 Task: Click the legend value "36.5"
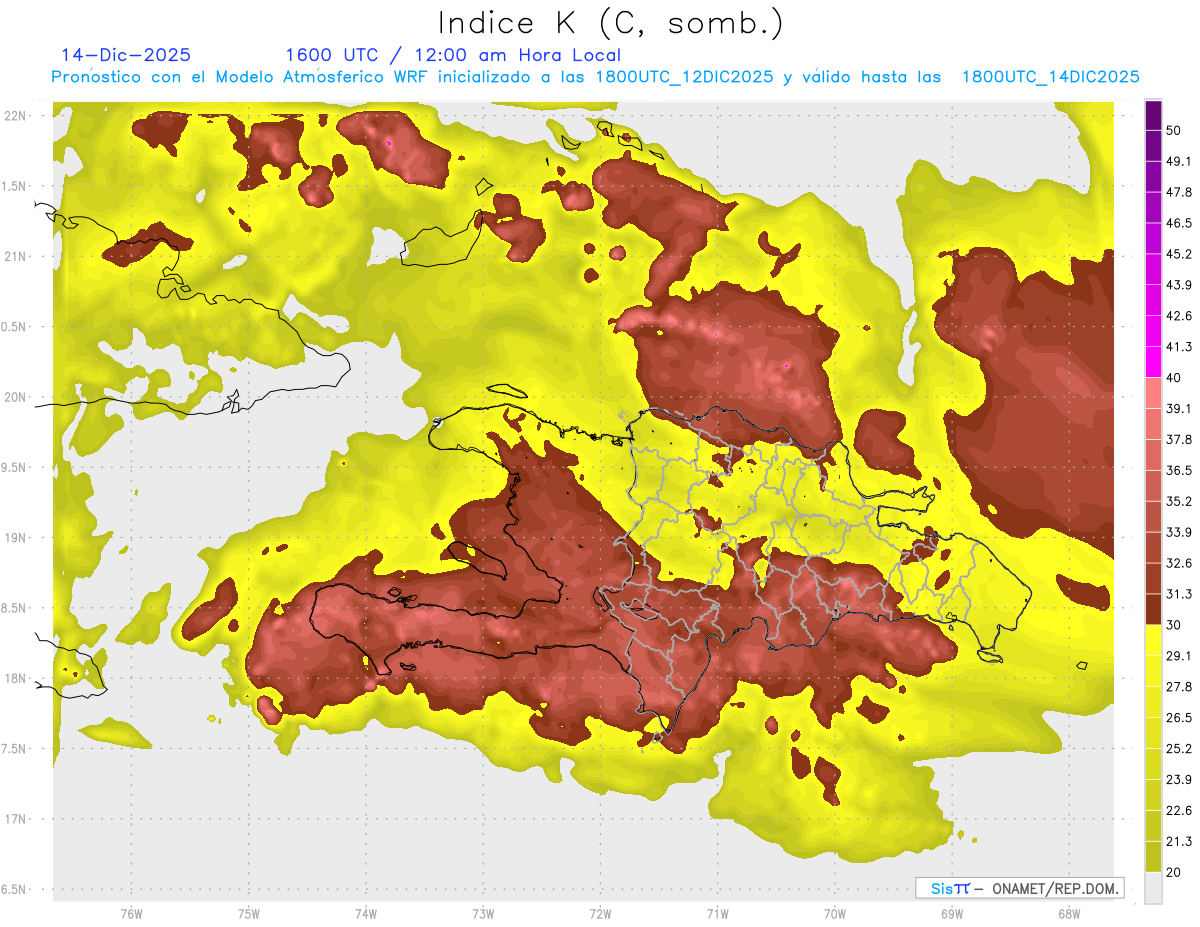[1178, 470]
